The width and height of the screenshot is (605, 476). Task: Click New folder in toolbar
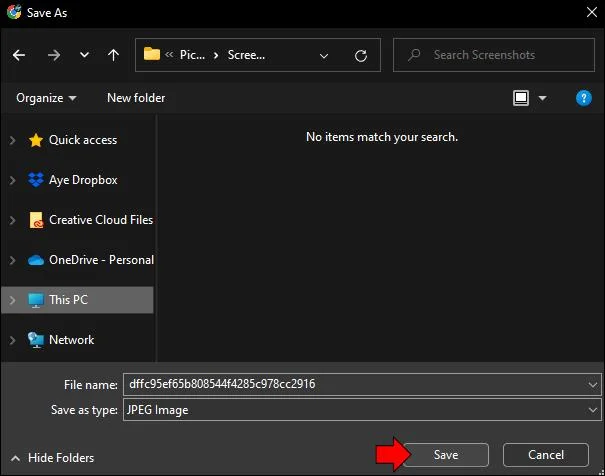[136, 98]
